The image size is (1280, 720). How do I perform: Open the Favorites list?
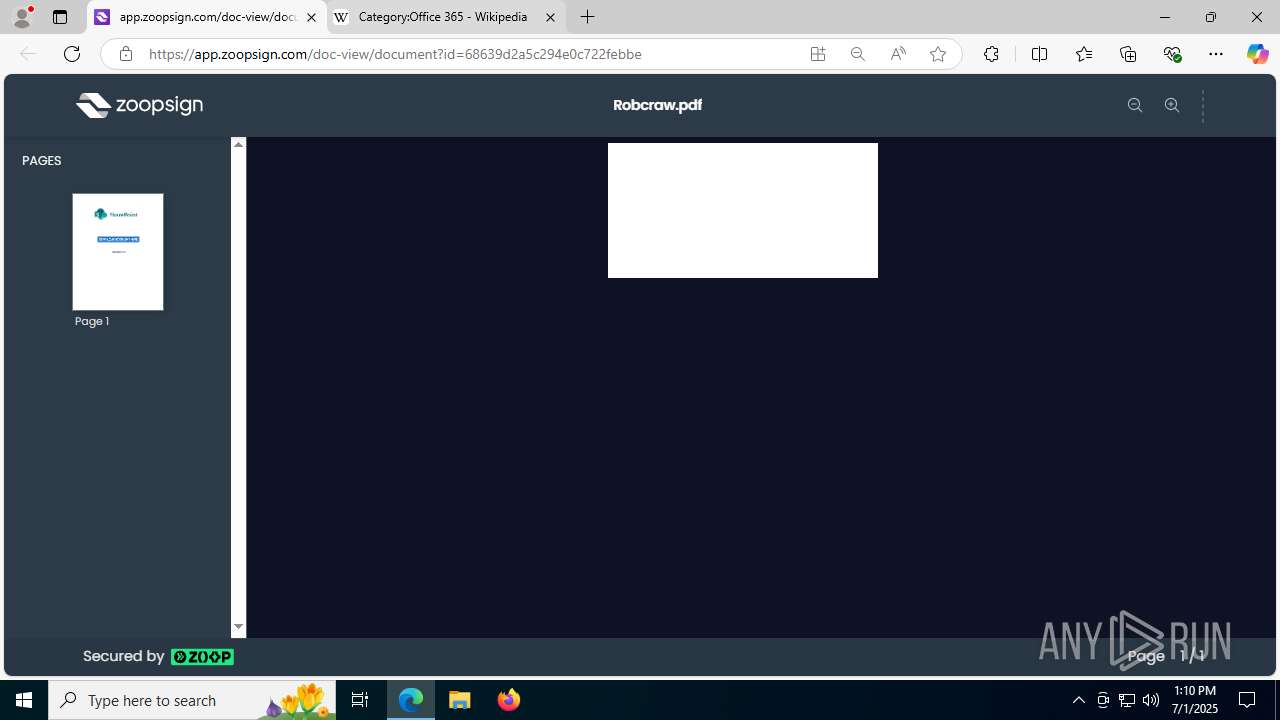click(1084, 54)
